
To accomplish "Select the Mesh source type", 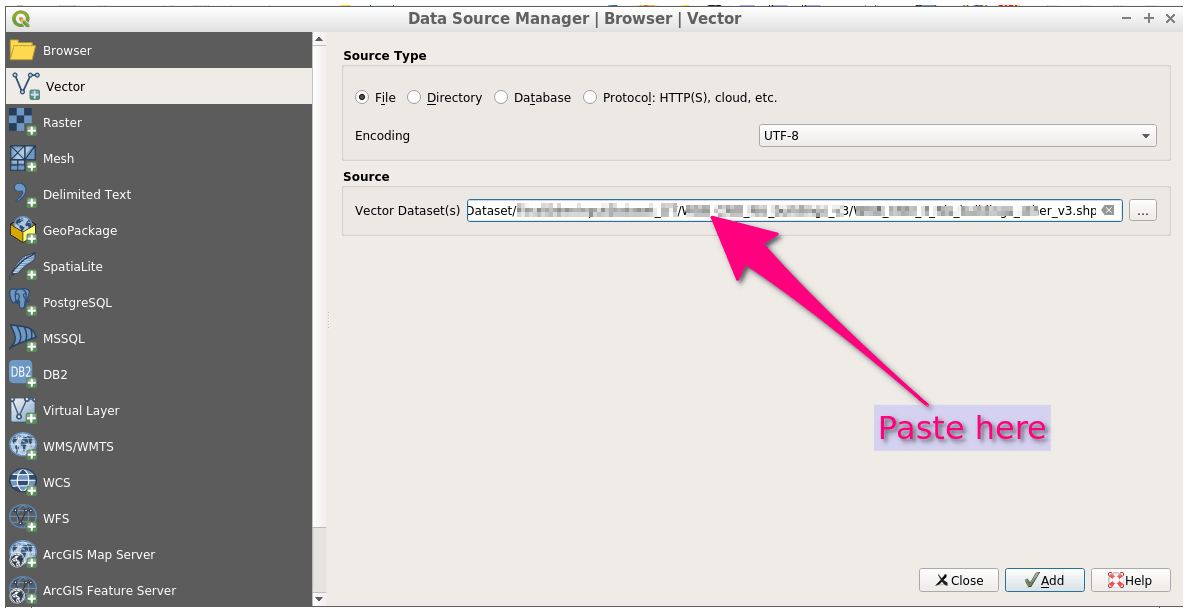I will [x=58, y=158].
